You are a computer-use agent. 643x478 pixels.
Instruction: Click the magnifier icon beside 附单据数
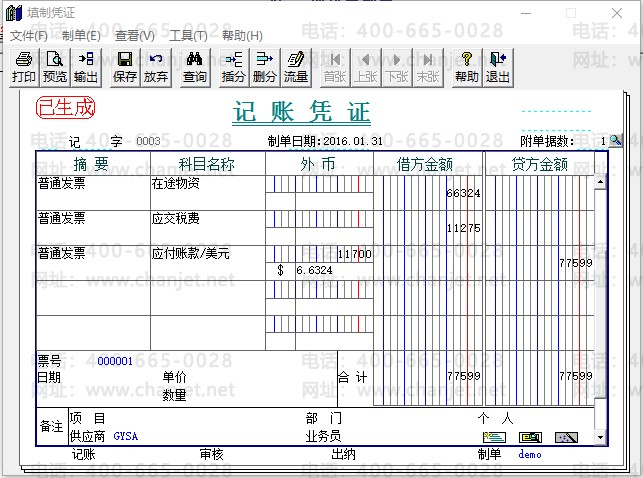coord(615,141)
